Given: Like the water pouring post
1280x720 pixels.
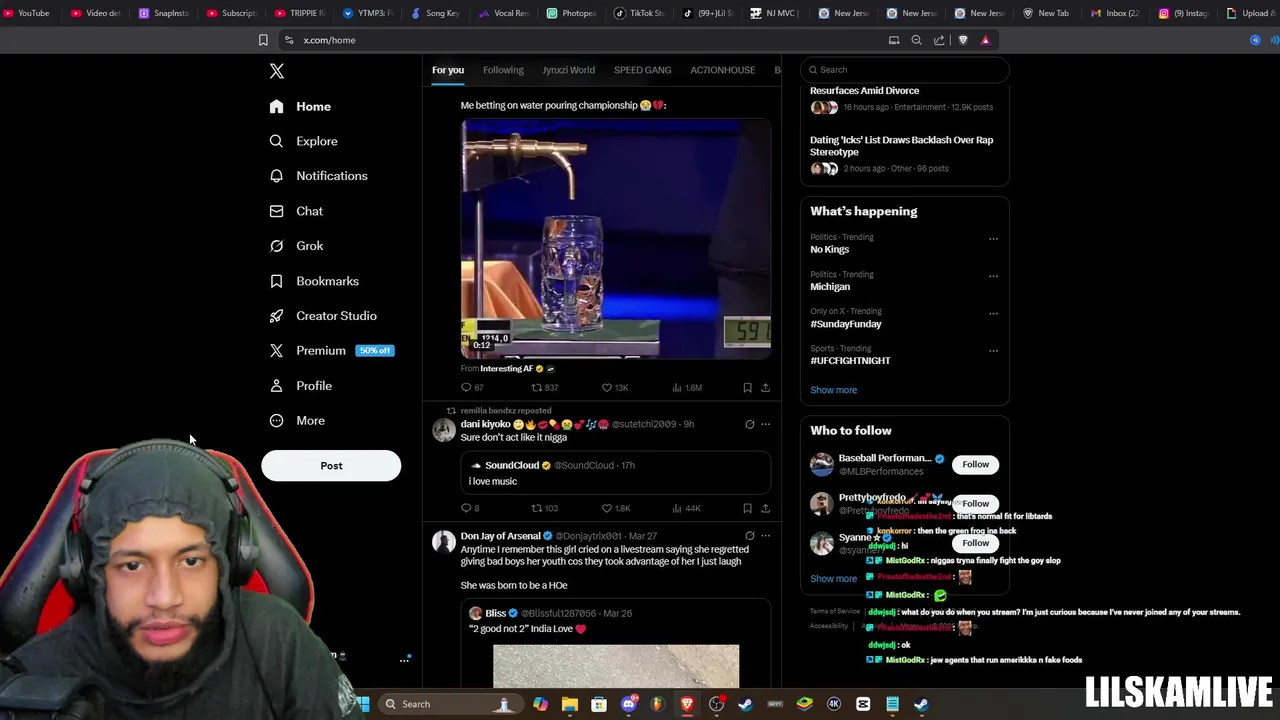Looking at the screenshot, I should pyautogui.click(x=615, y=388).
